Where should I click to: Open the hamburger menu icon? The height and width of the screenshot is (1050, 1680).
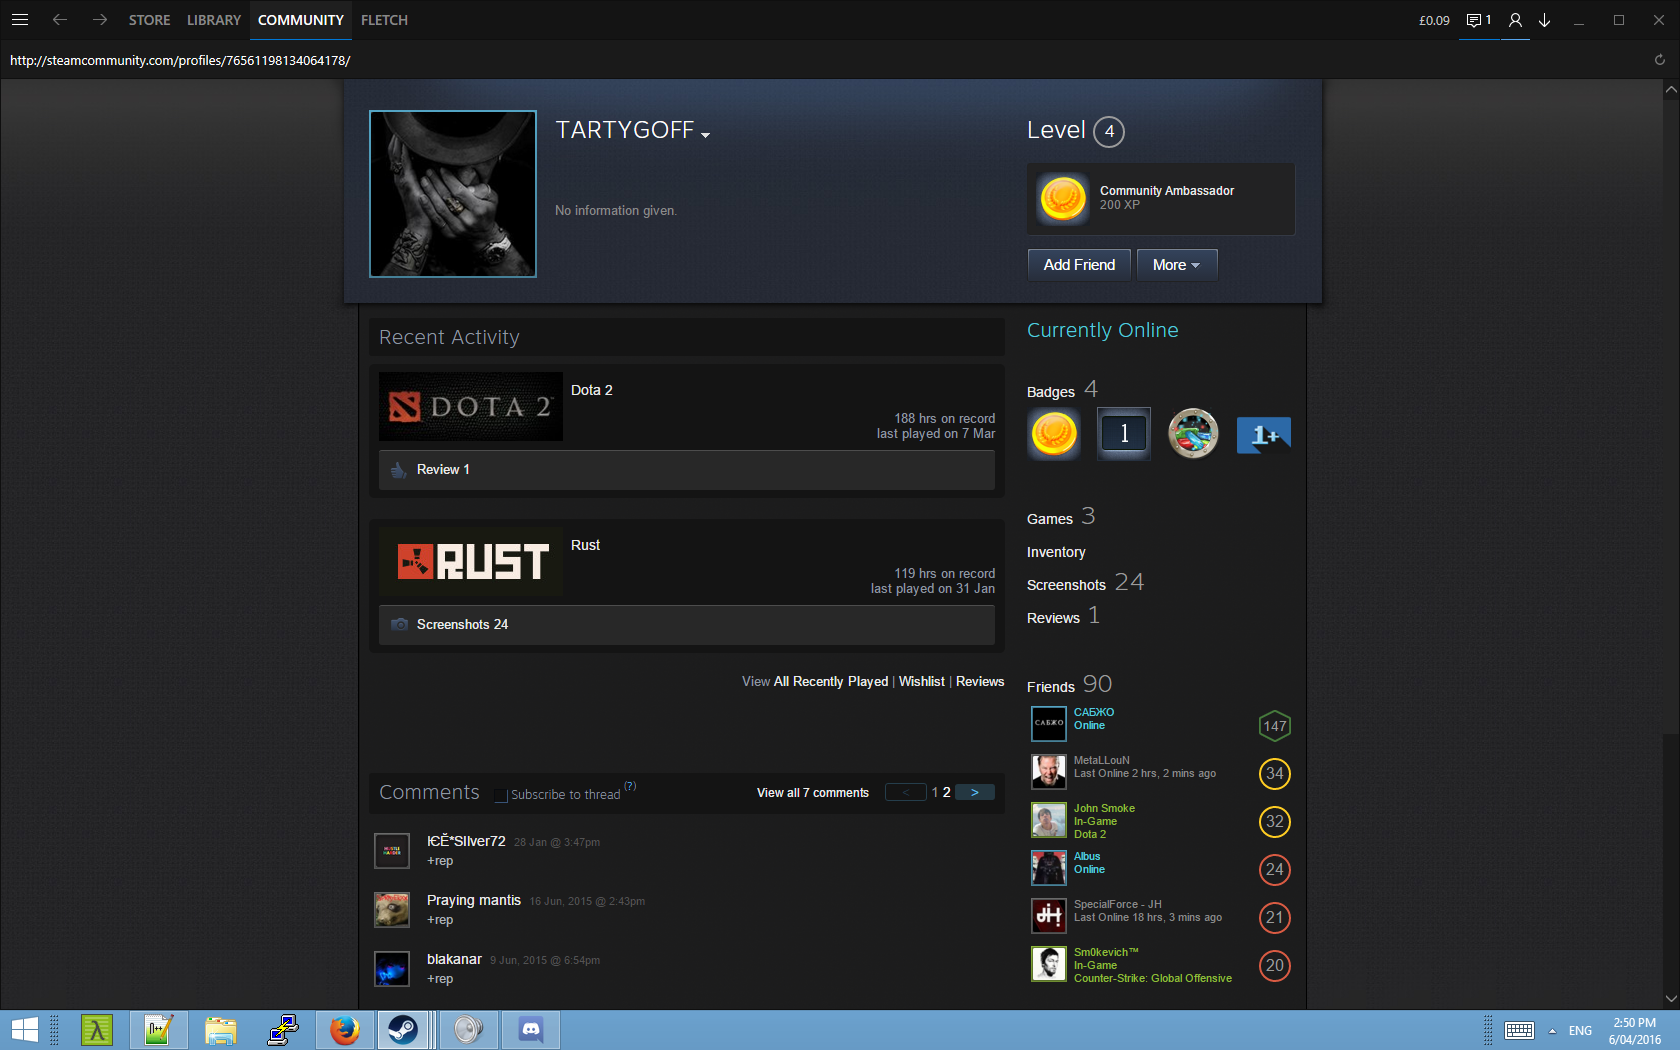tap(20, 20)
